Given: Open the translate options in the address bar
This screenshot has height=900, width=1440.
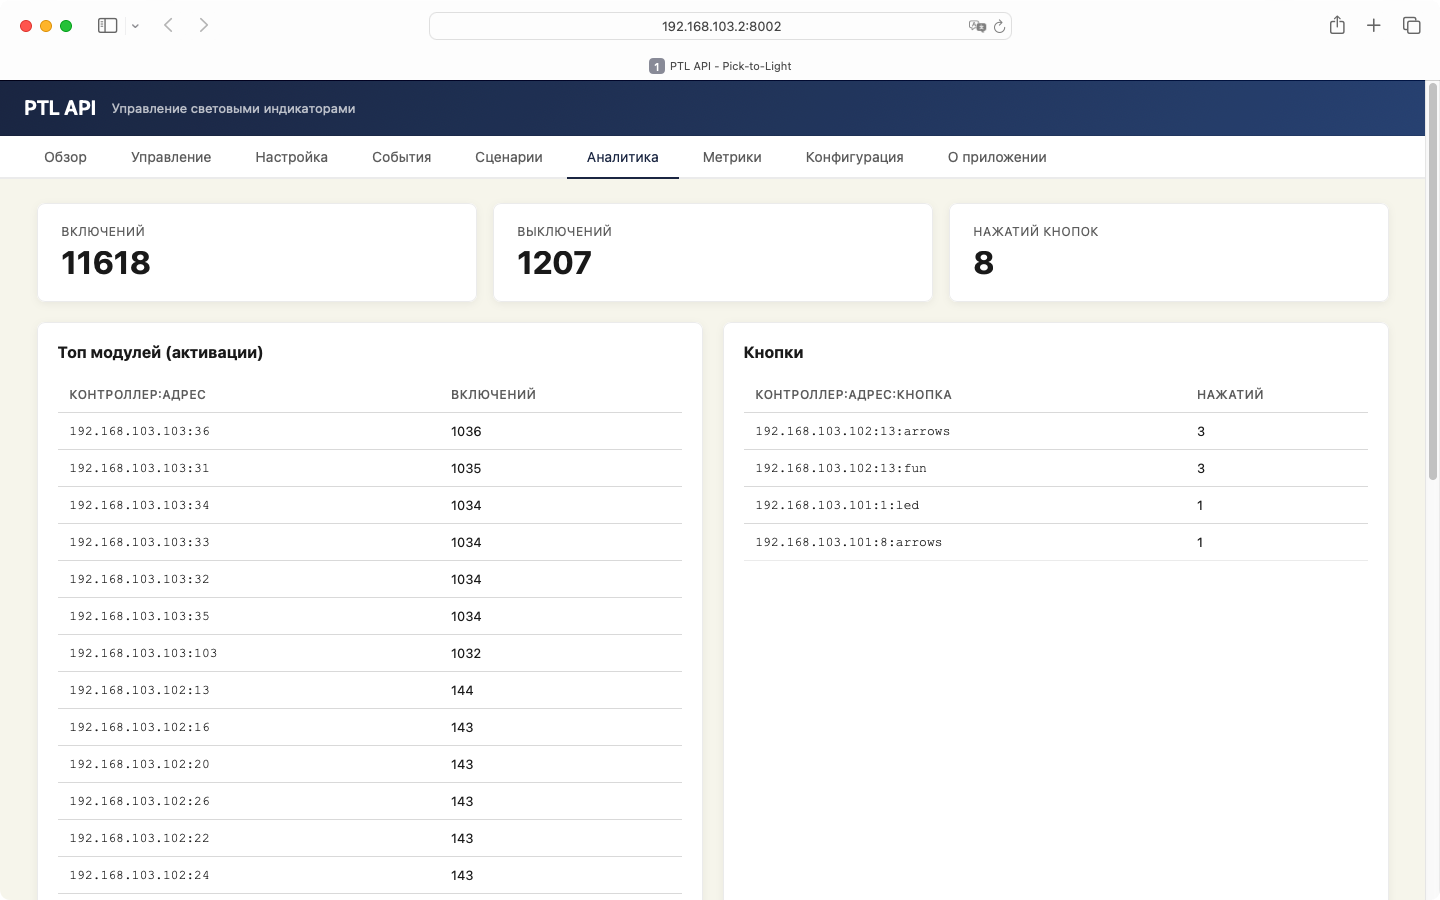Looking at the screenshot, I should [x=977, y=26].
